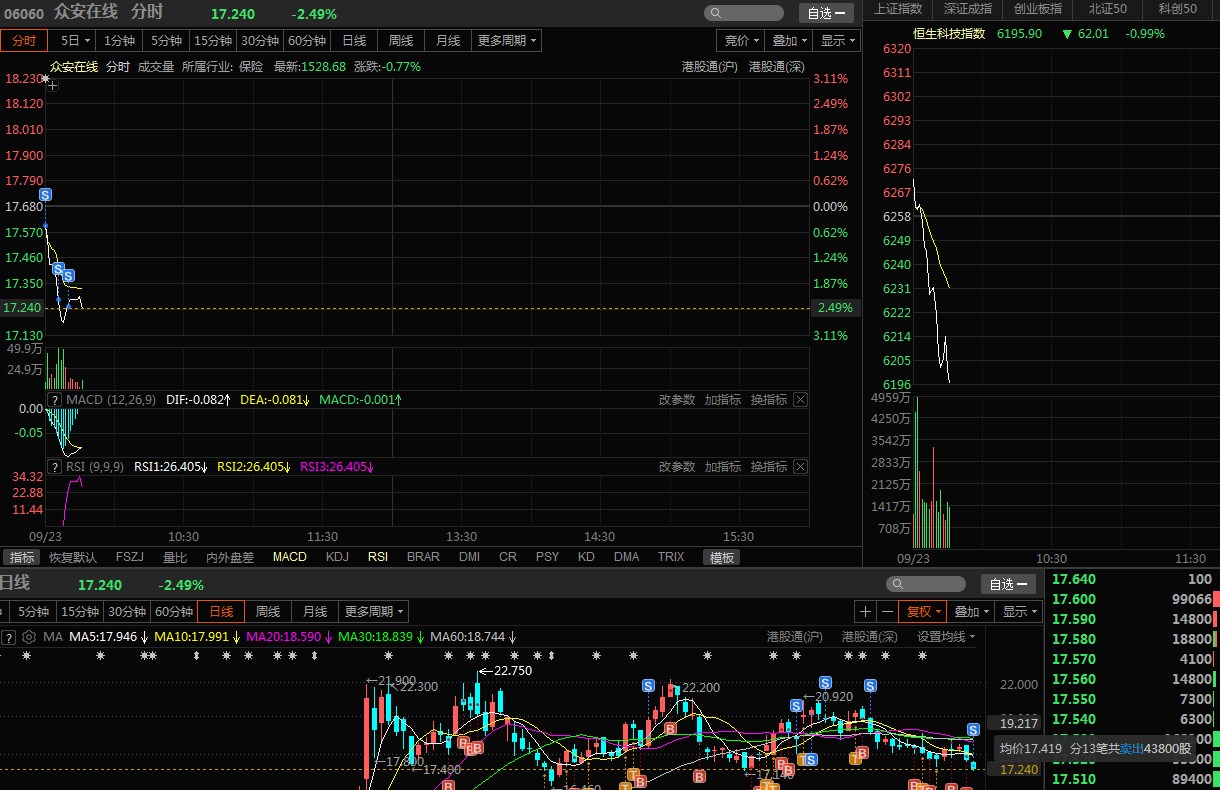
Task: Select the 内外盘差 indicator
Action: pyautogui.click(x=230, y=557)
